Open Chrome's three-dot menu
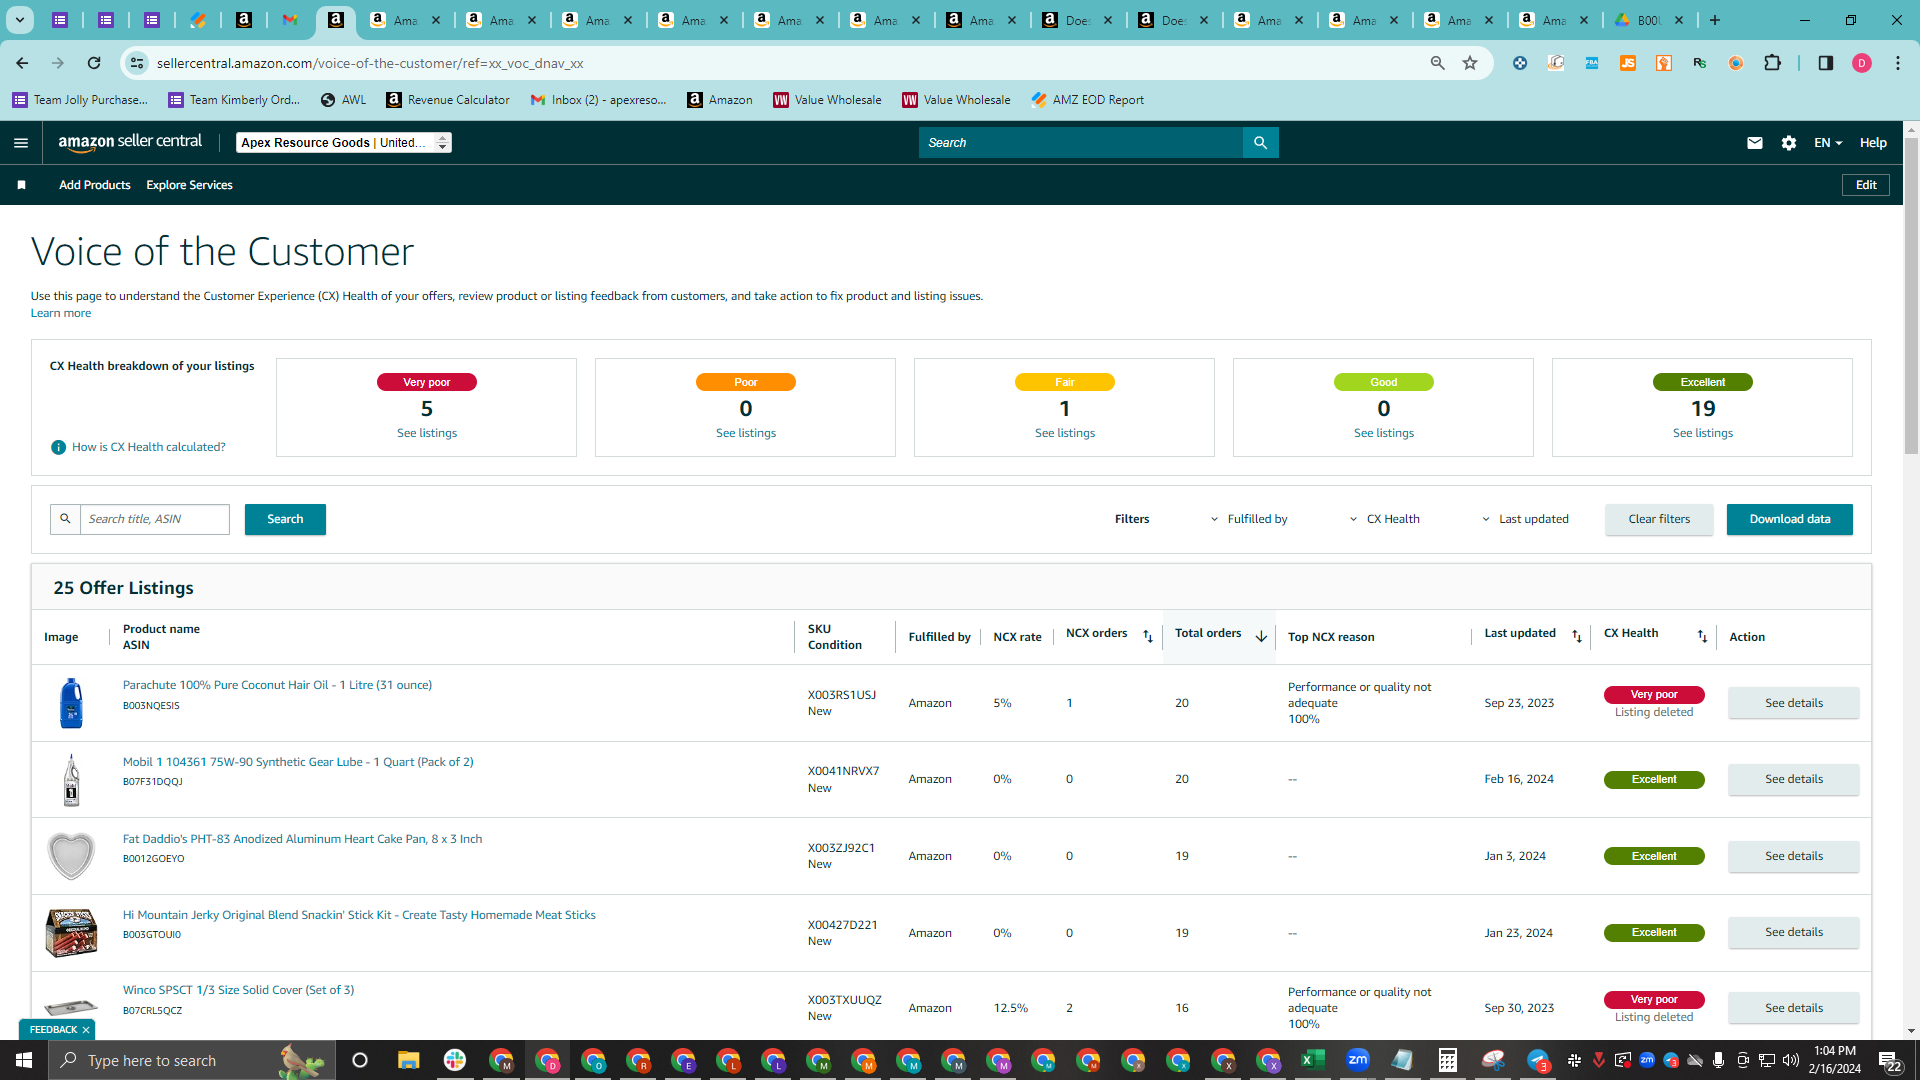 click(1898, 63)
